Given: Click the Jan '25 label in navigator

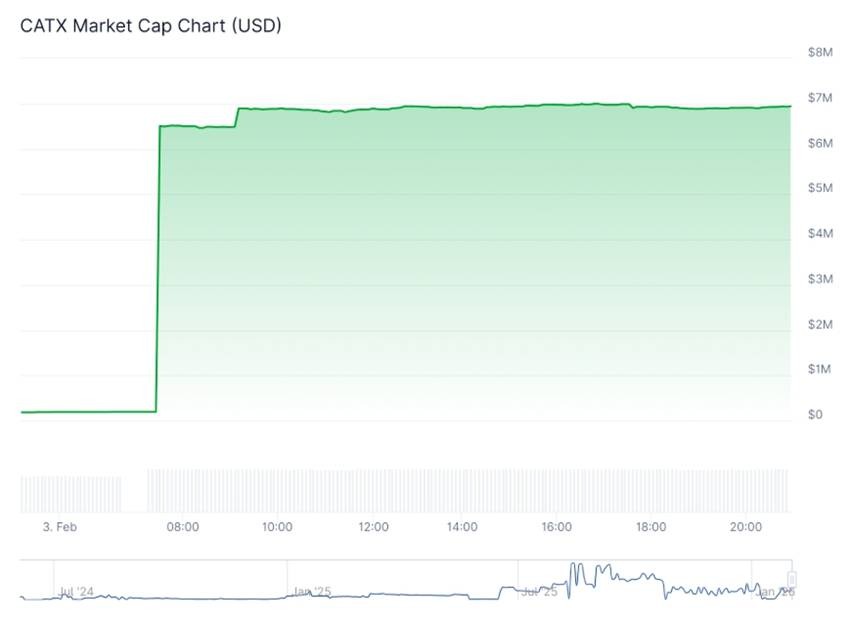Looking at the screenshot, I should tap(312, 592).
